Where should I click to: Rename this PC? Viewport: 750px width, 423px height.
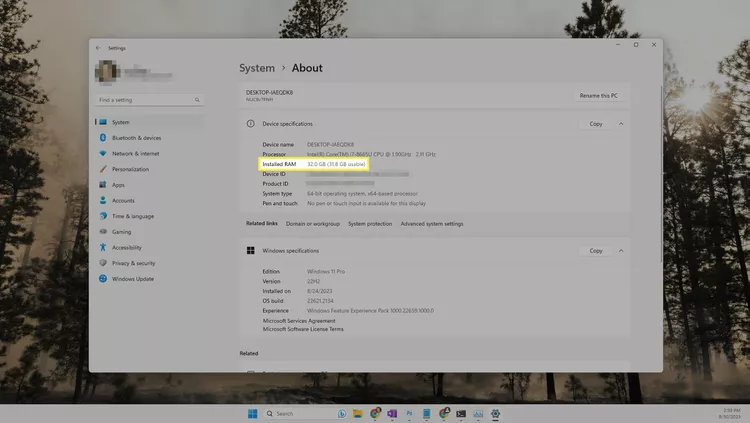tap(598, 96)
